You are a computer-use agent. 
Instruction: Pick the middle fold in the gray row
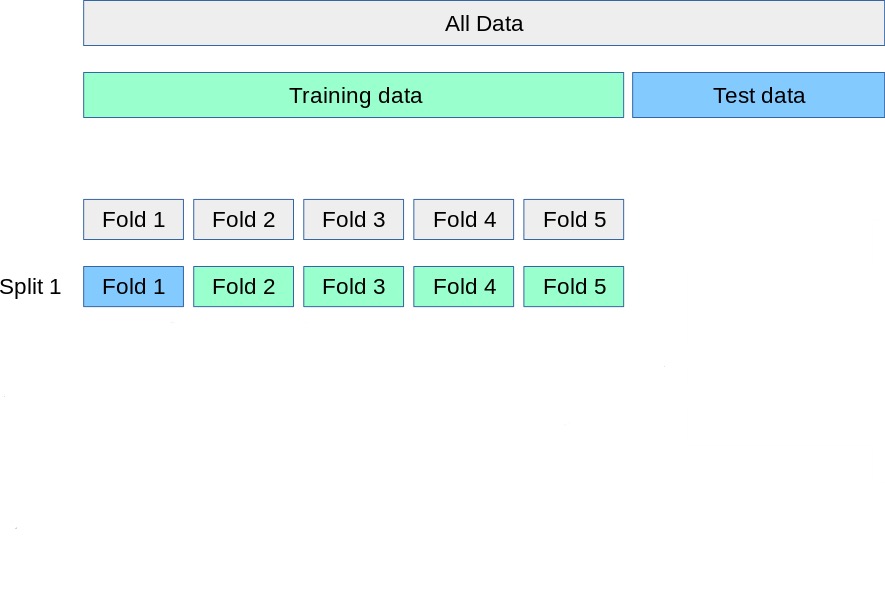[353, 220]
